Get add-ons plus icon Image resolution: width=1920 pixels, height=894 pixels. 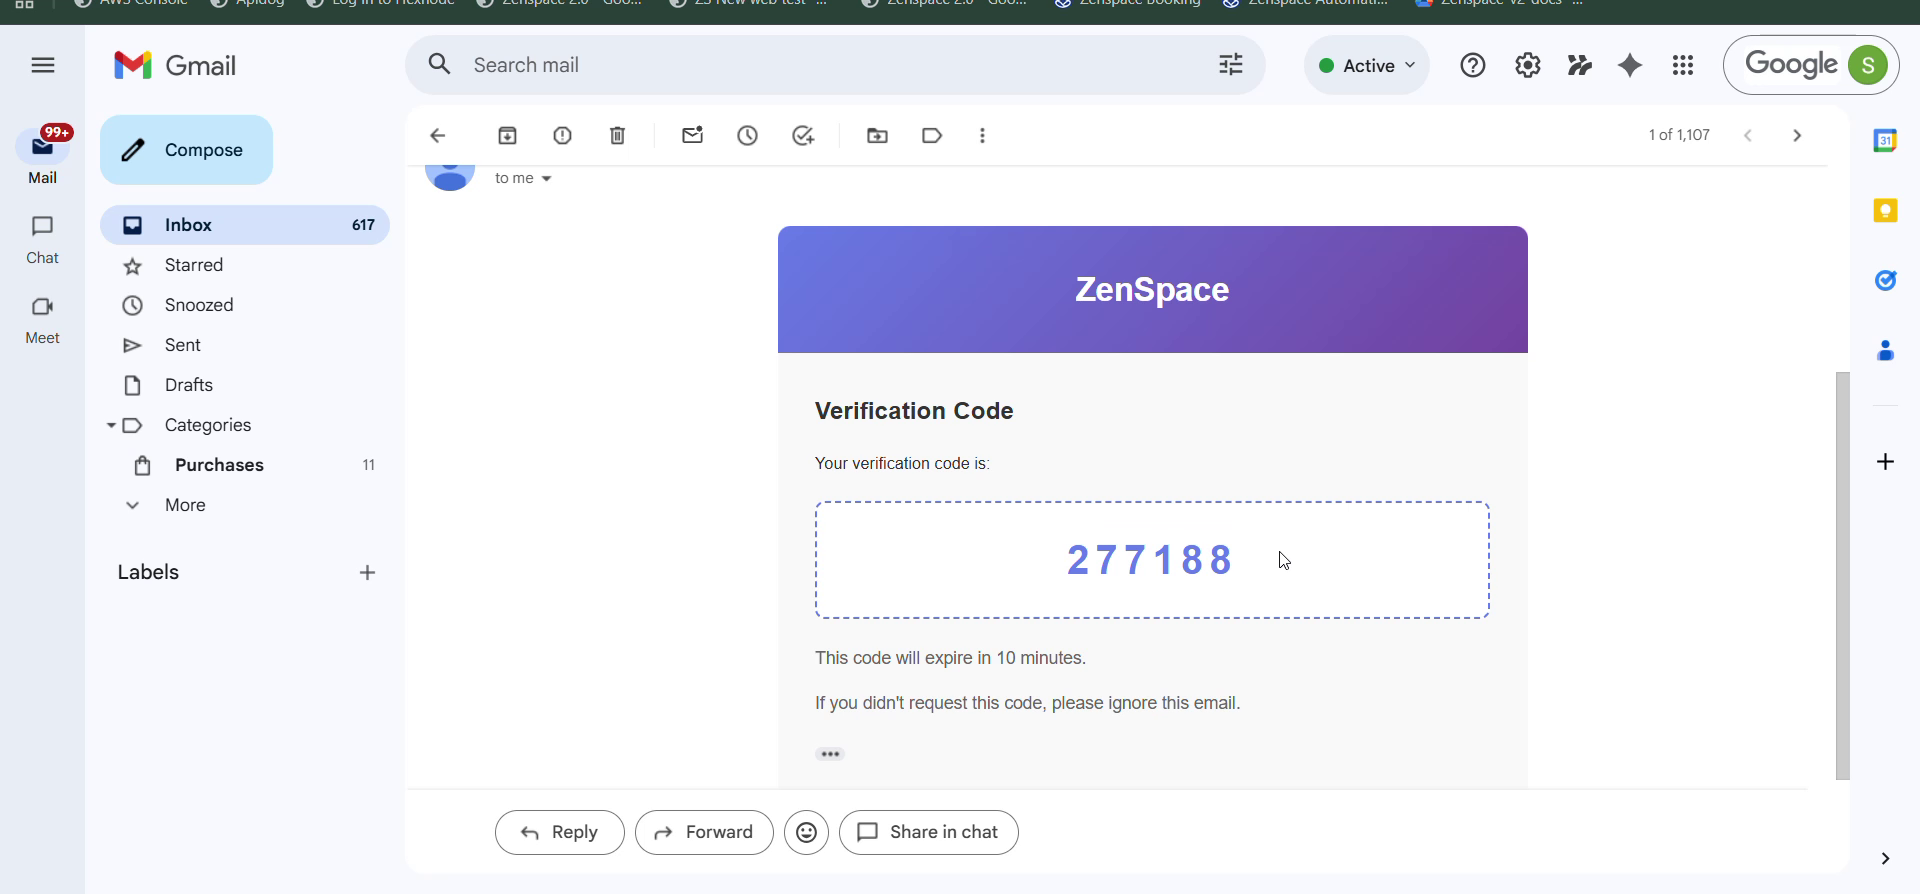click(x=1885, y=461)
